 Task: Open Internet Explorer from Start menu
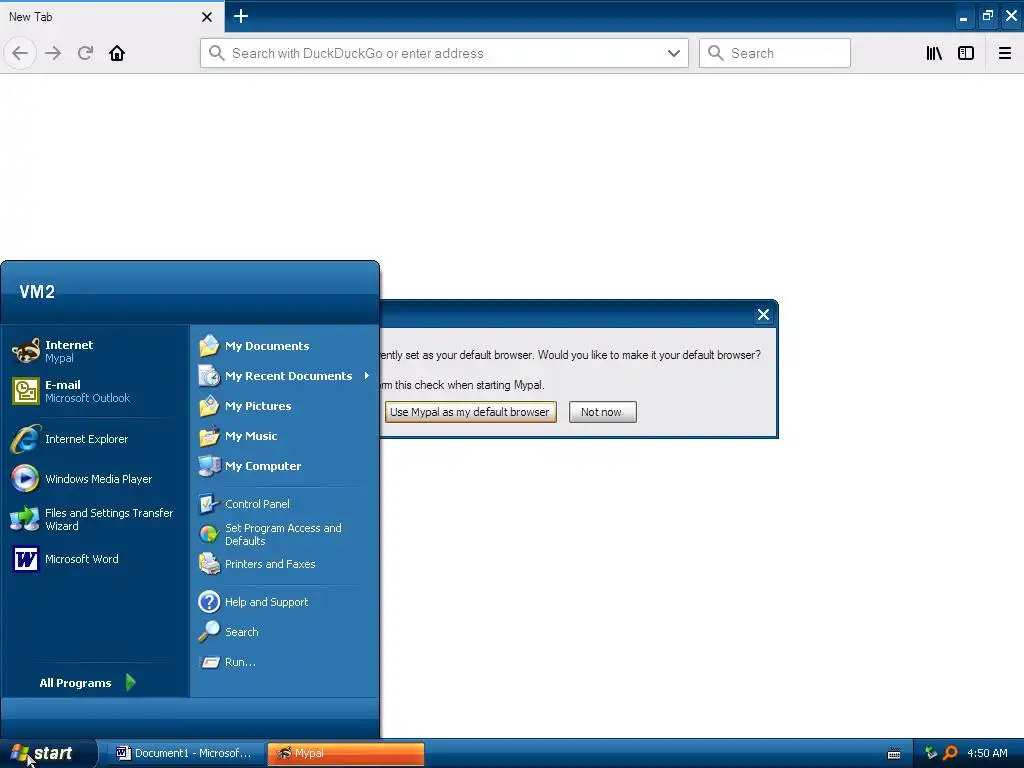pyautogui.click(x=97, y=439)
